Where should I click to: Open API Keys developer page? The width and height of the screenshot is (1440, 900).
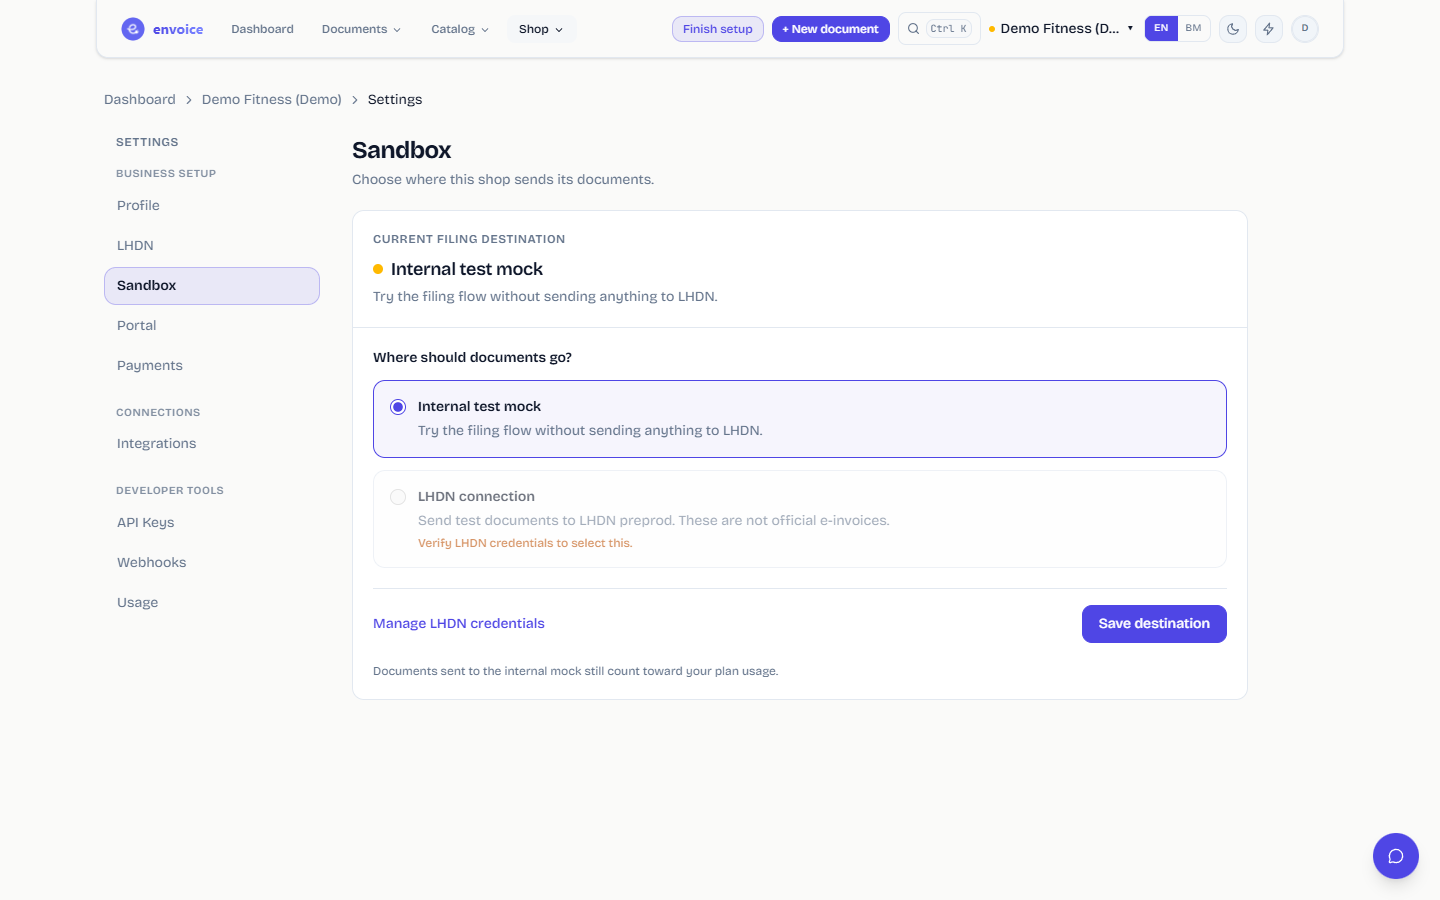coord(212,523)
